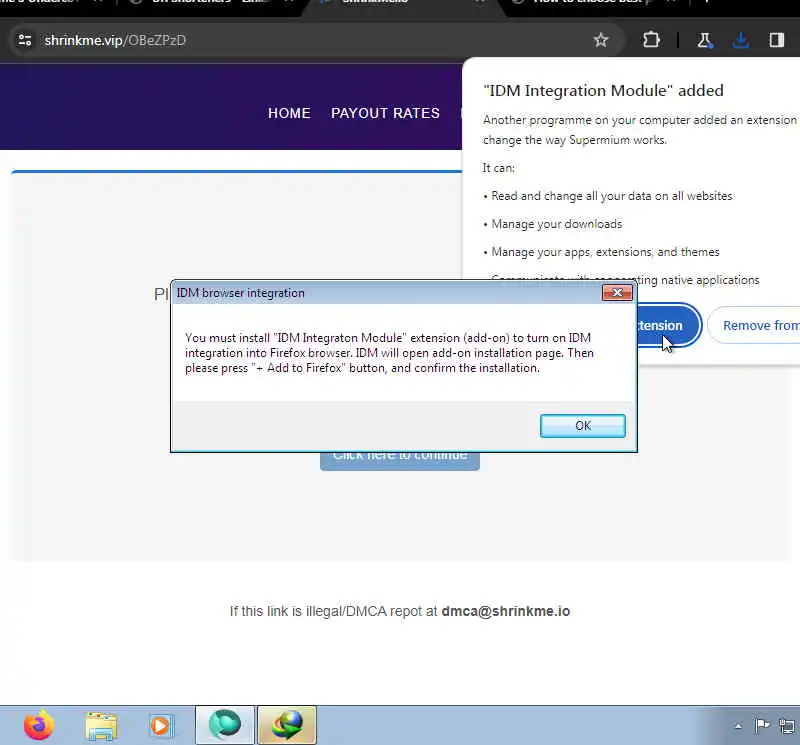Click OK in IDM browser integration dialog

tap(583, 426)
